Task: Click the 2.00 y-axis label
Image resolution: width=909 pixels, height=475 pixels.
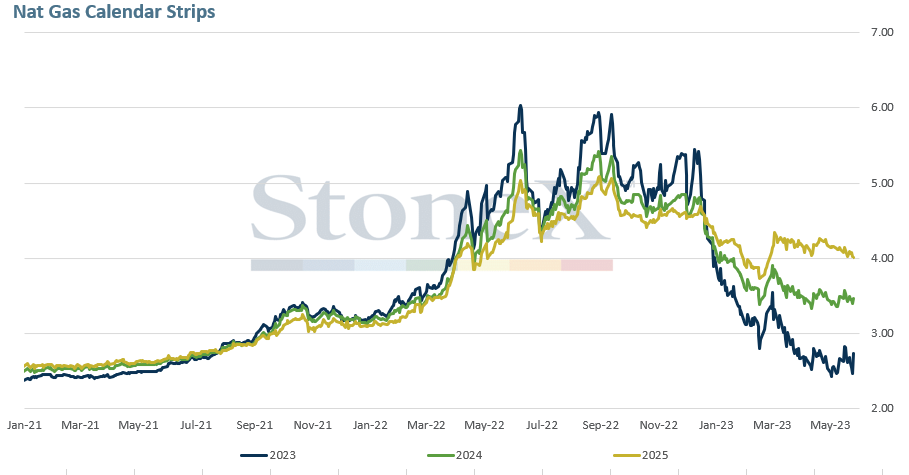Action: tap(882, 408)
